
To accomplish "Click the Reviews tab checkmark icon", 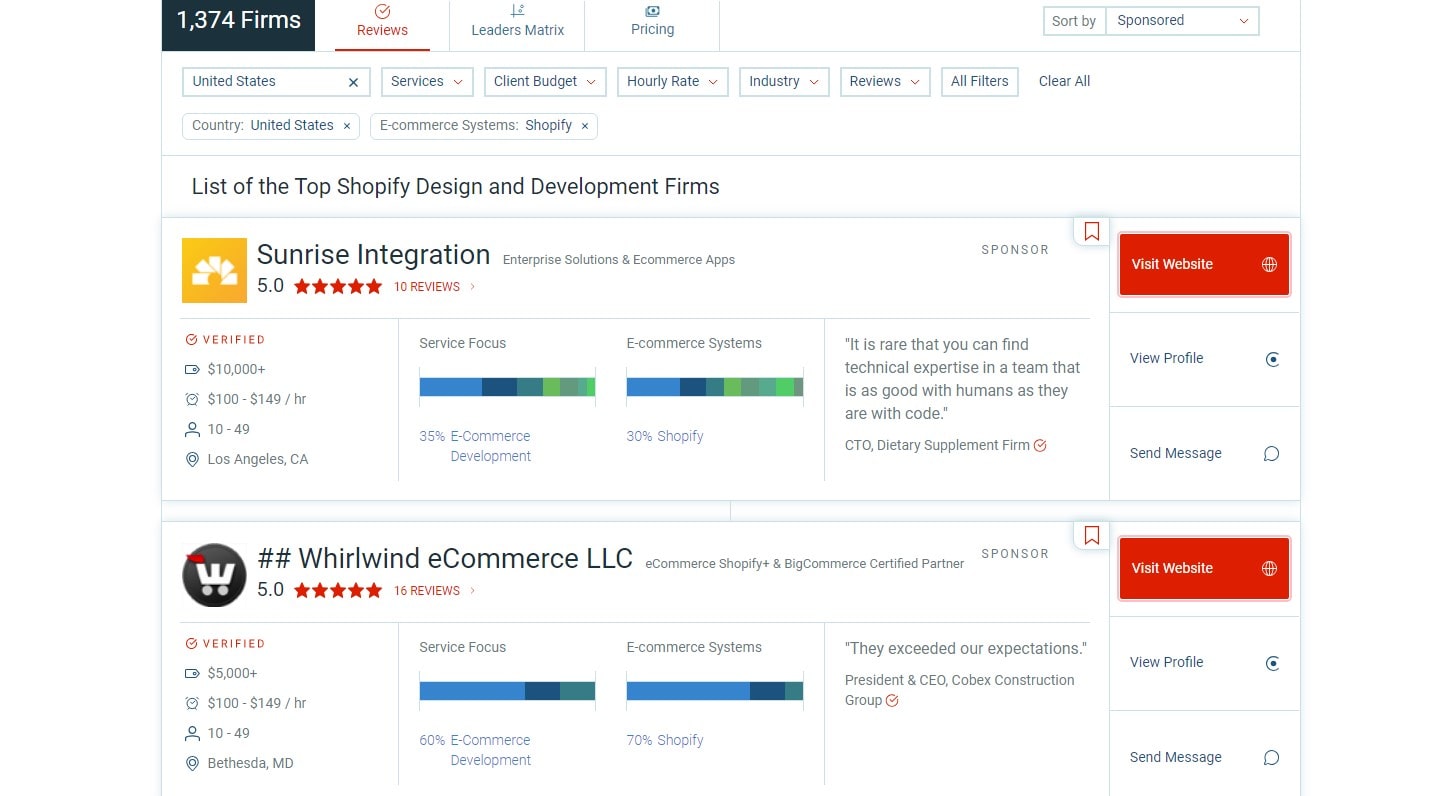I will [x=382, y=11].
